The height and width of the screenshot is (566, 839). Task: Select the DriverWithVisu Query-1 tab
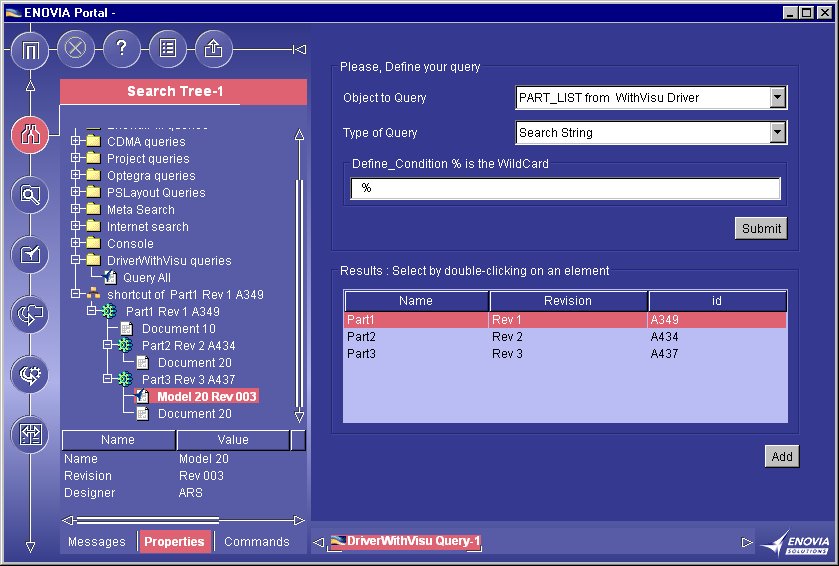pos(405,541)
